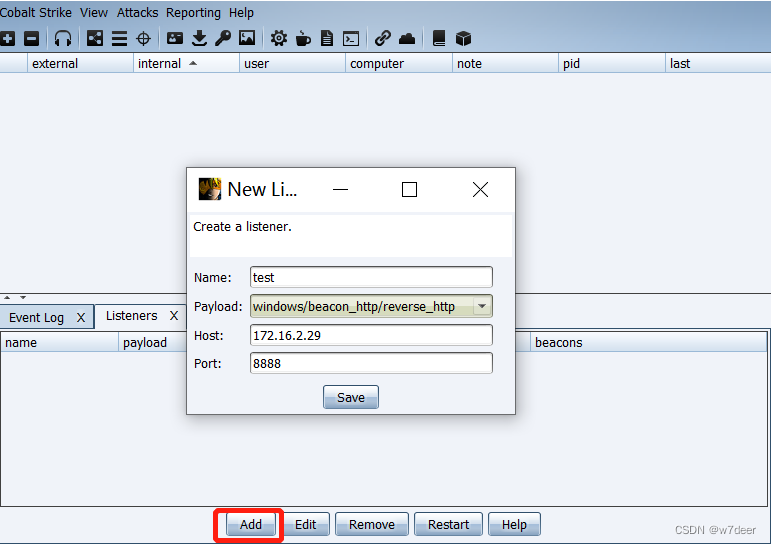Click the beacons column header in Listeners table
The image size is (771, 544).
(648, 342)
